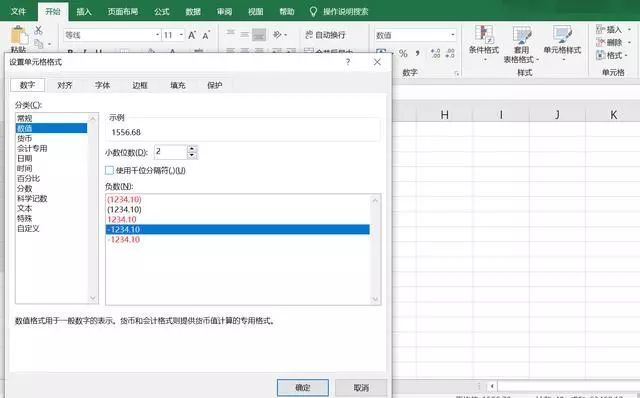The height and width of the screenshot is (398, 640).
Task: Select Date (日期) category
Action: click(51, 158)
